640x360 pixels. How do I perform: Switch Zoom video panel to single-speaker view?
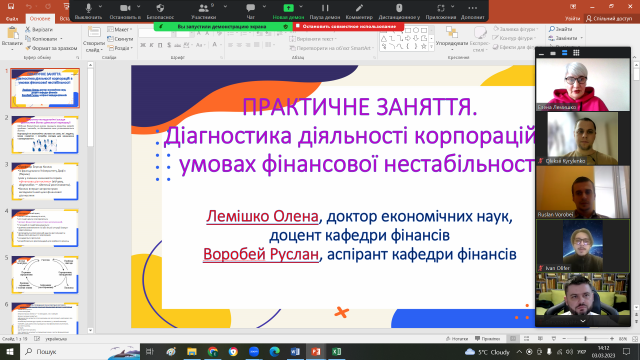tap(553, 53)
